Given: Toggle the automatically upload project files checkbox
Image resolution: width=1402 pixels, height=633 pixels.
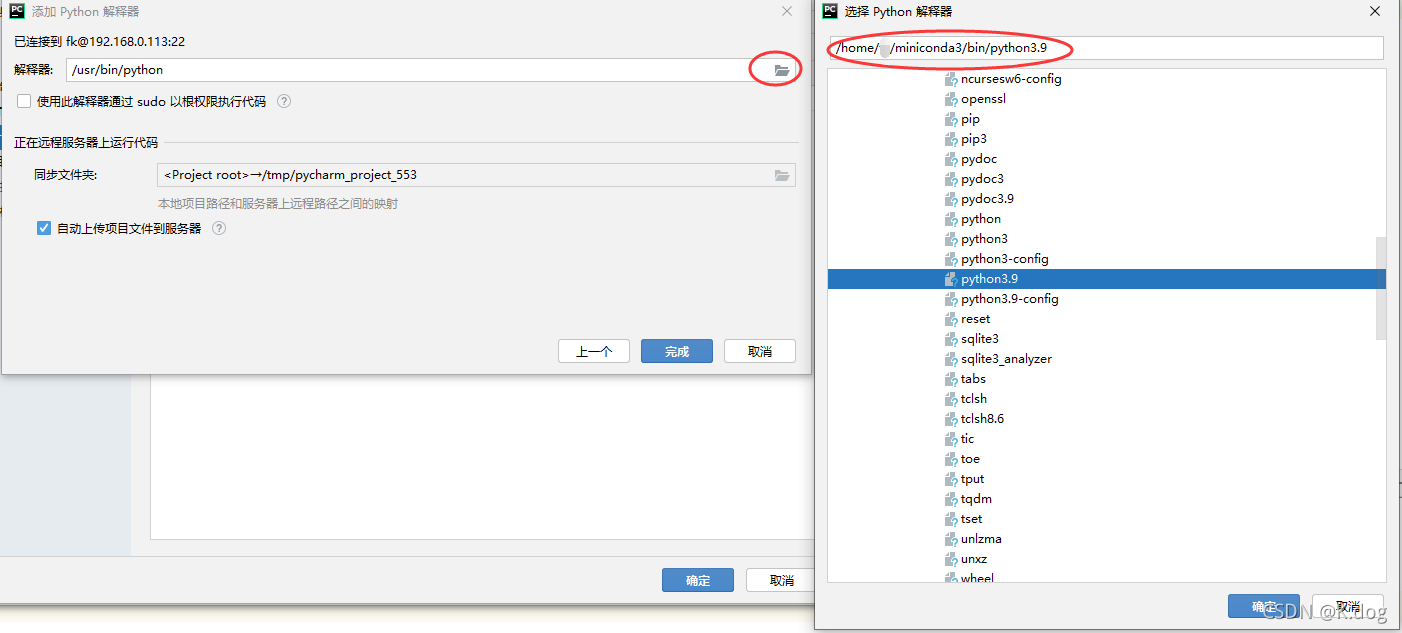Looking at the screenshot, I should click(44, 228).
